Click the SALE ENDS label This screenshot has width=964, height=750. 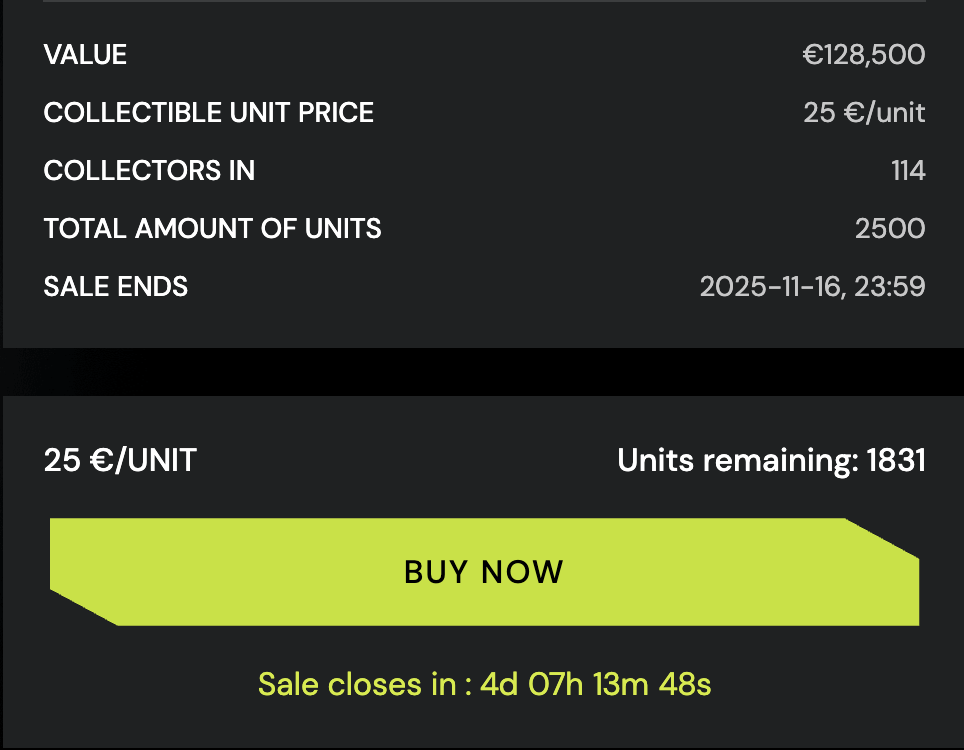coord(115,287)
